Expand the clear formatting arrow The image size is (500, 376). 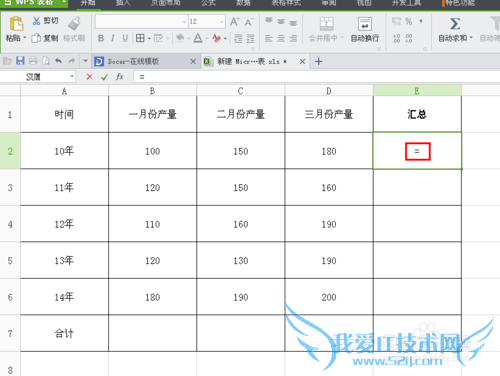226,39
